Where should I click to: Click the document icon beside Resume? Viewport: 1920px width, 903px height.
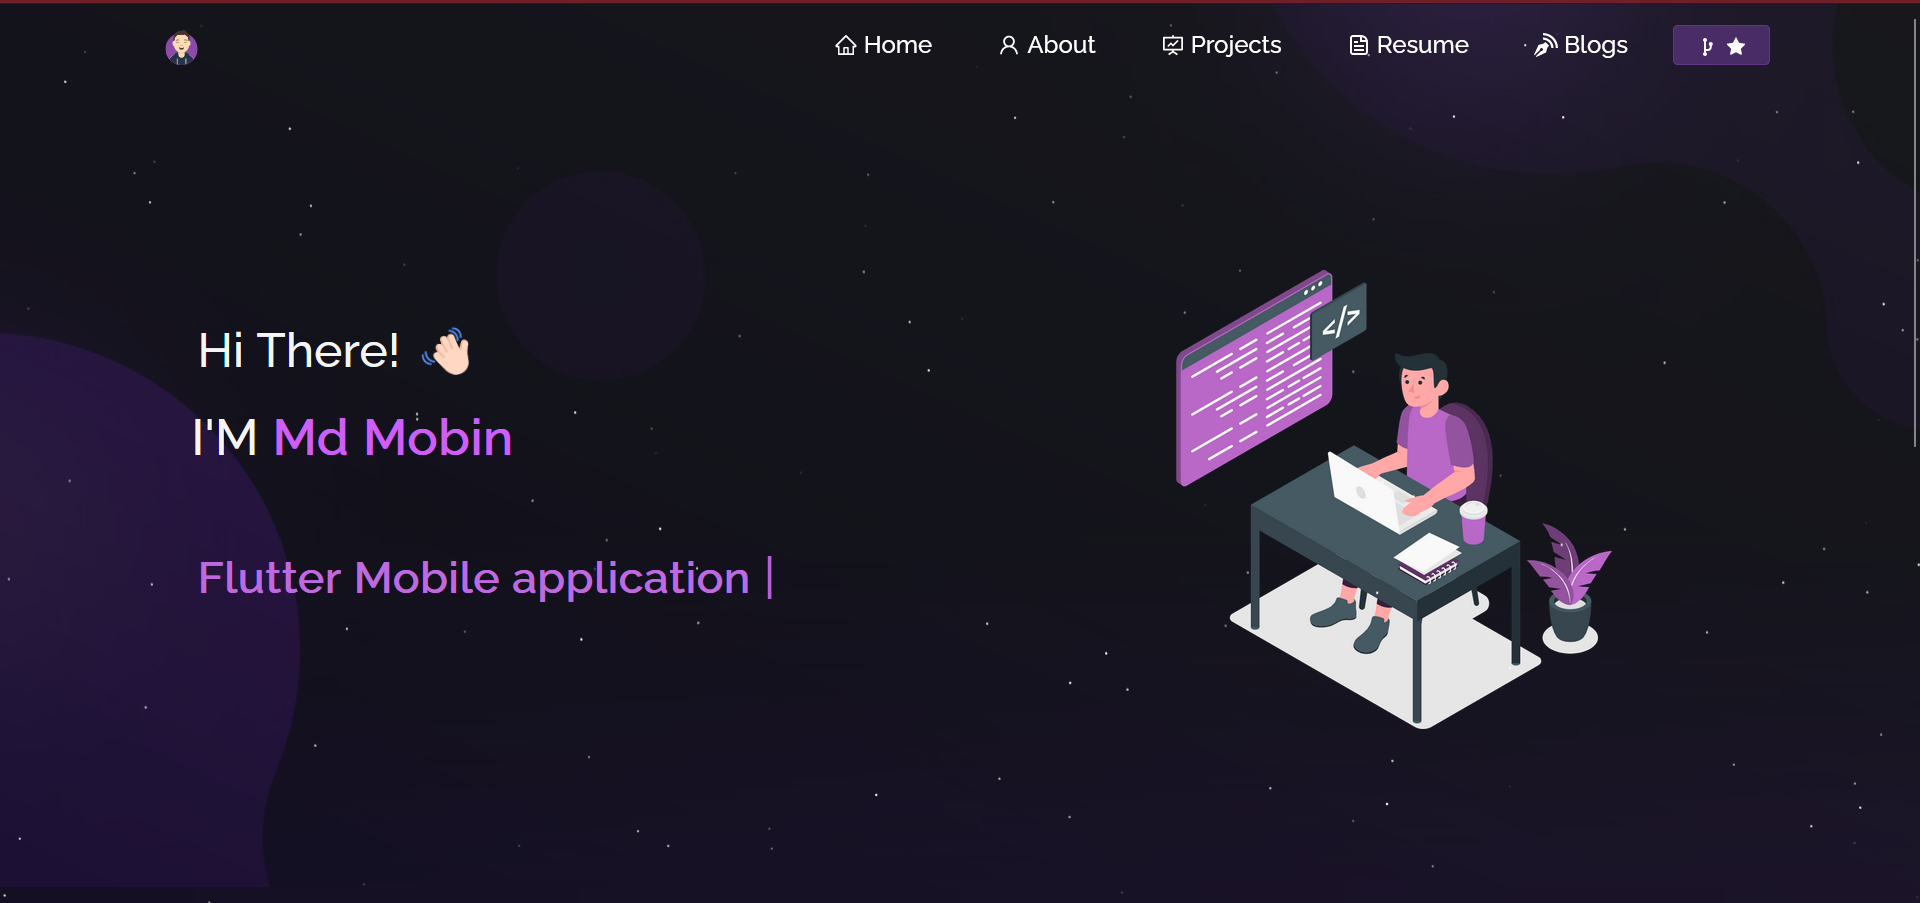tap(1358, 46)
